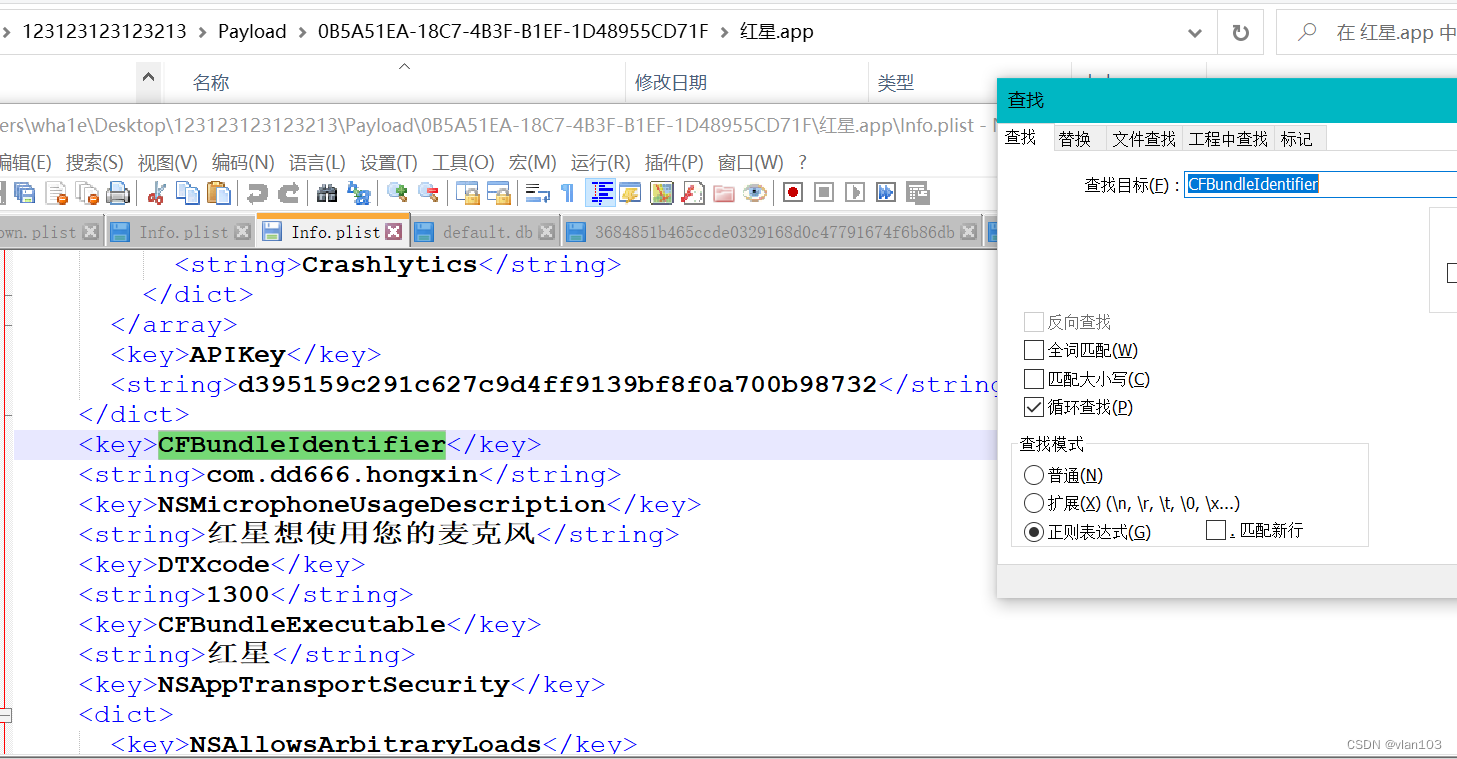The width and height of the screenshot is (1457, 759).
Task: Enable 匹配大小写 checkbox
Action: click(x=1034, y=379)
